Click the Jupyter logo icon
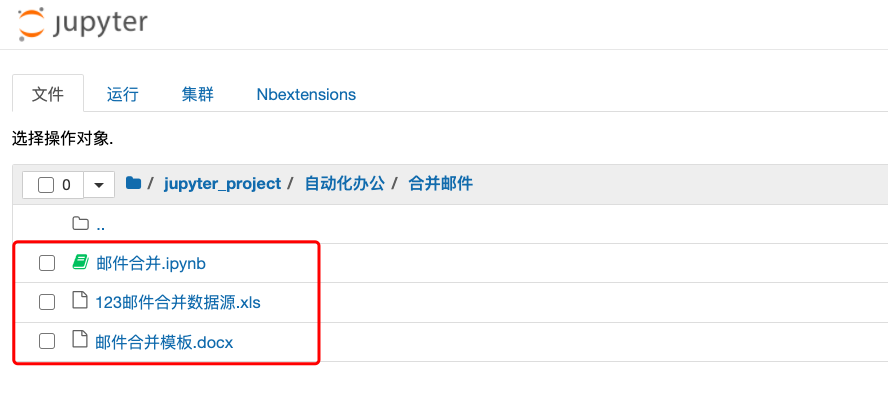Viewport: 888px width, 394px height. (x=31, y=24)
